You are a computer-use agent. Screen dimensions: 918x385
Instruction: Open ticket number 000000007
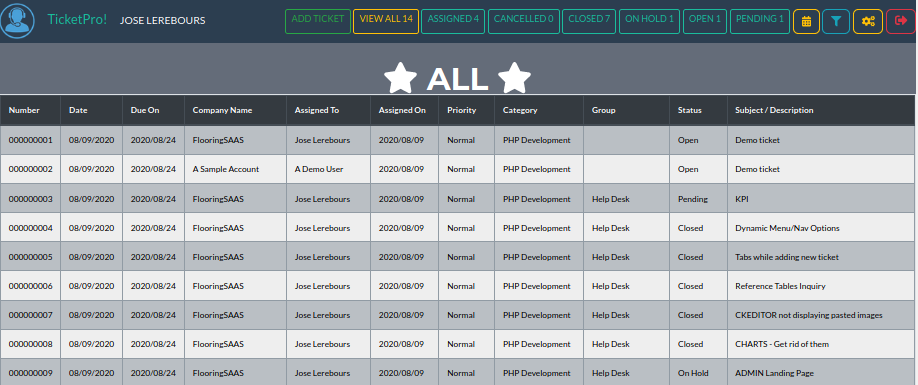pyautogui.click(x=30, y=315)
